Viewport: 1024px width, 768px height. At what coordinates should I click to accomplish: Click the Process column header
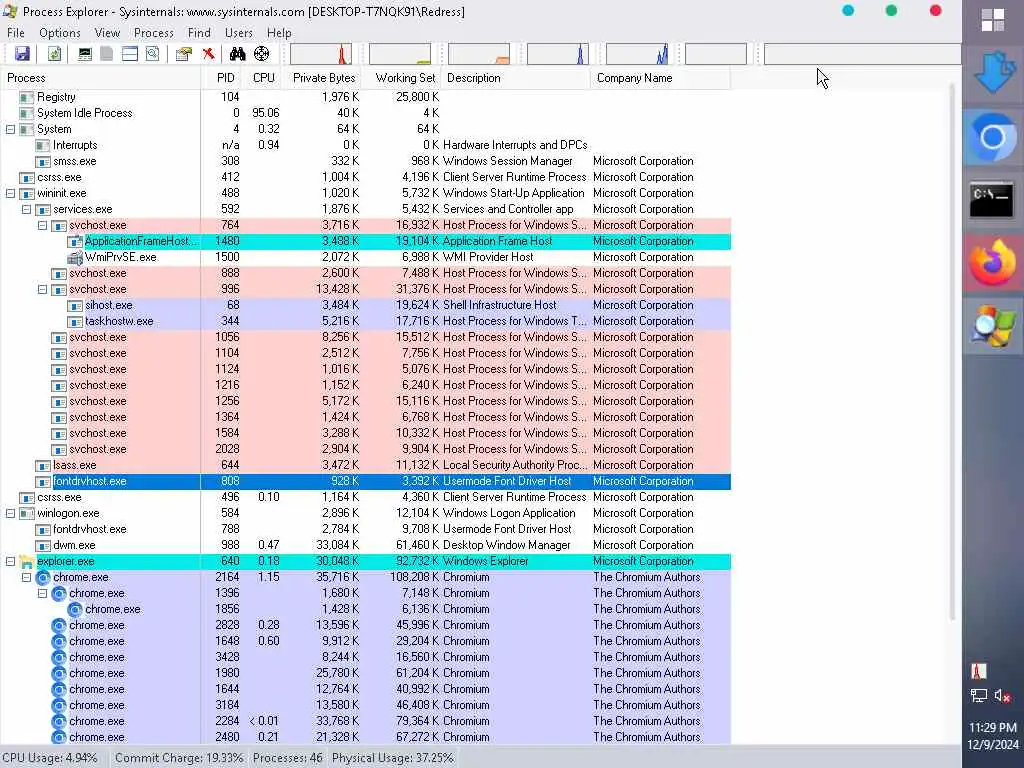pos(100,78)
